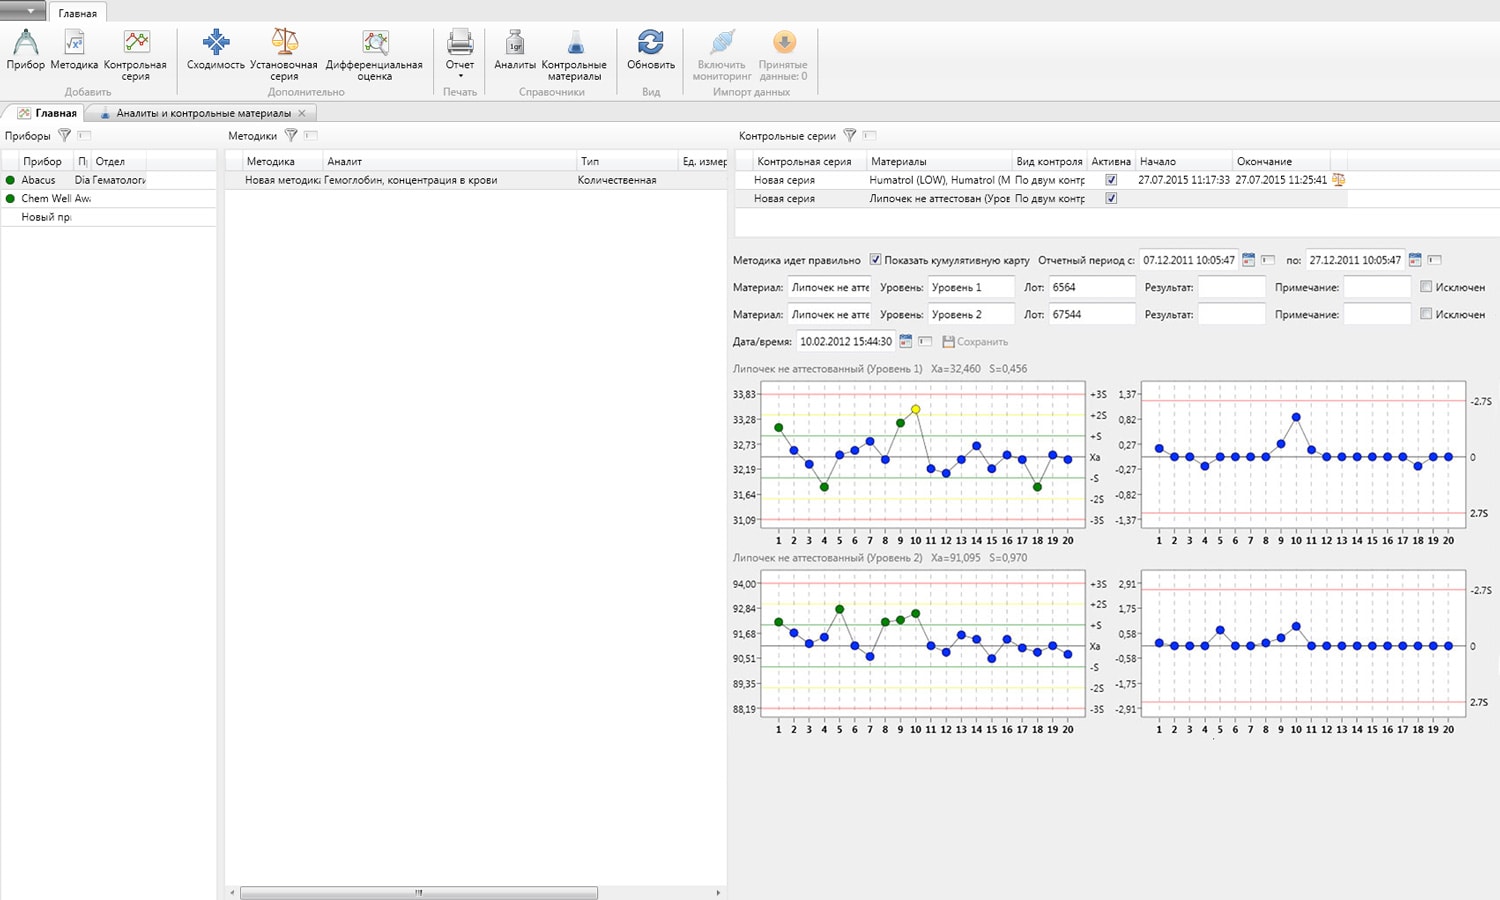Screen dimensions: 1500x900
Task: Sort by Аналит column header
Action: 450,161
